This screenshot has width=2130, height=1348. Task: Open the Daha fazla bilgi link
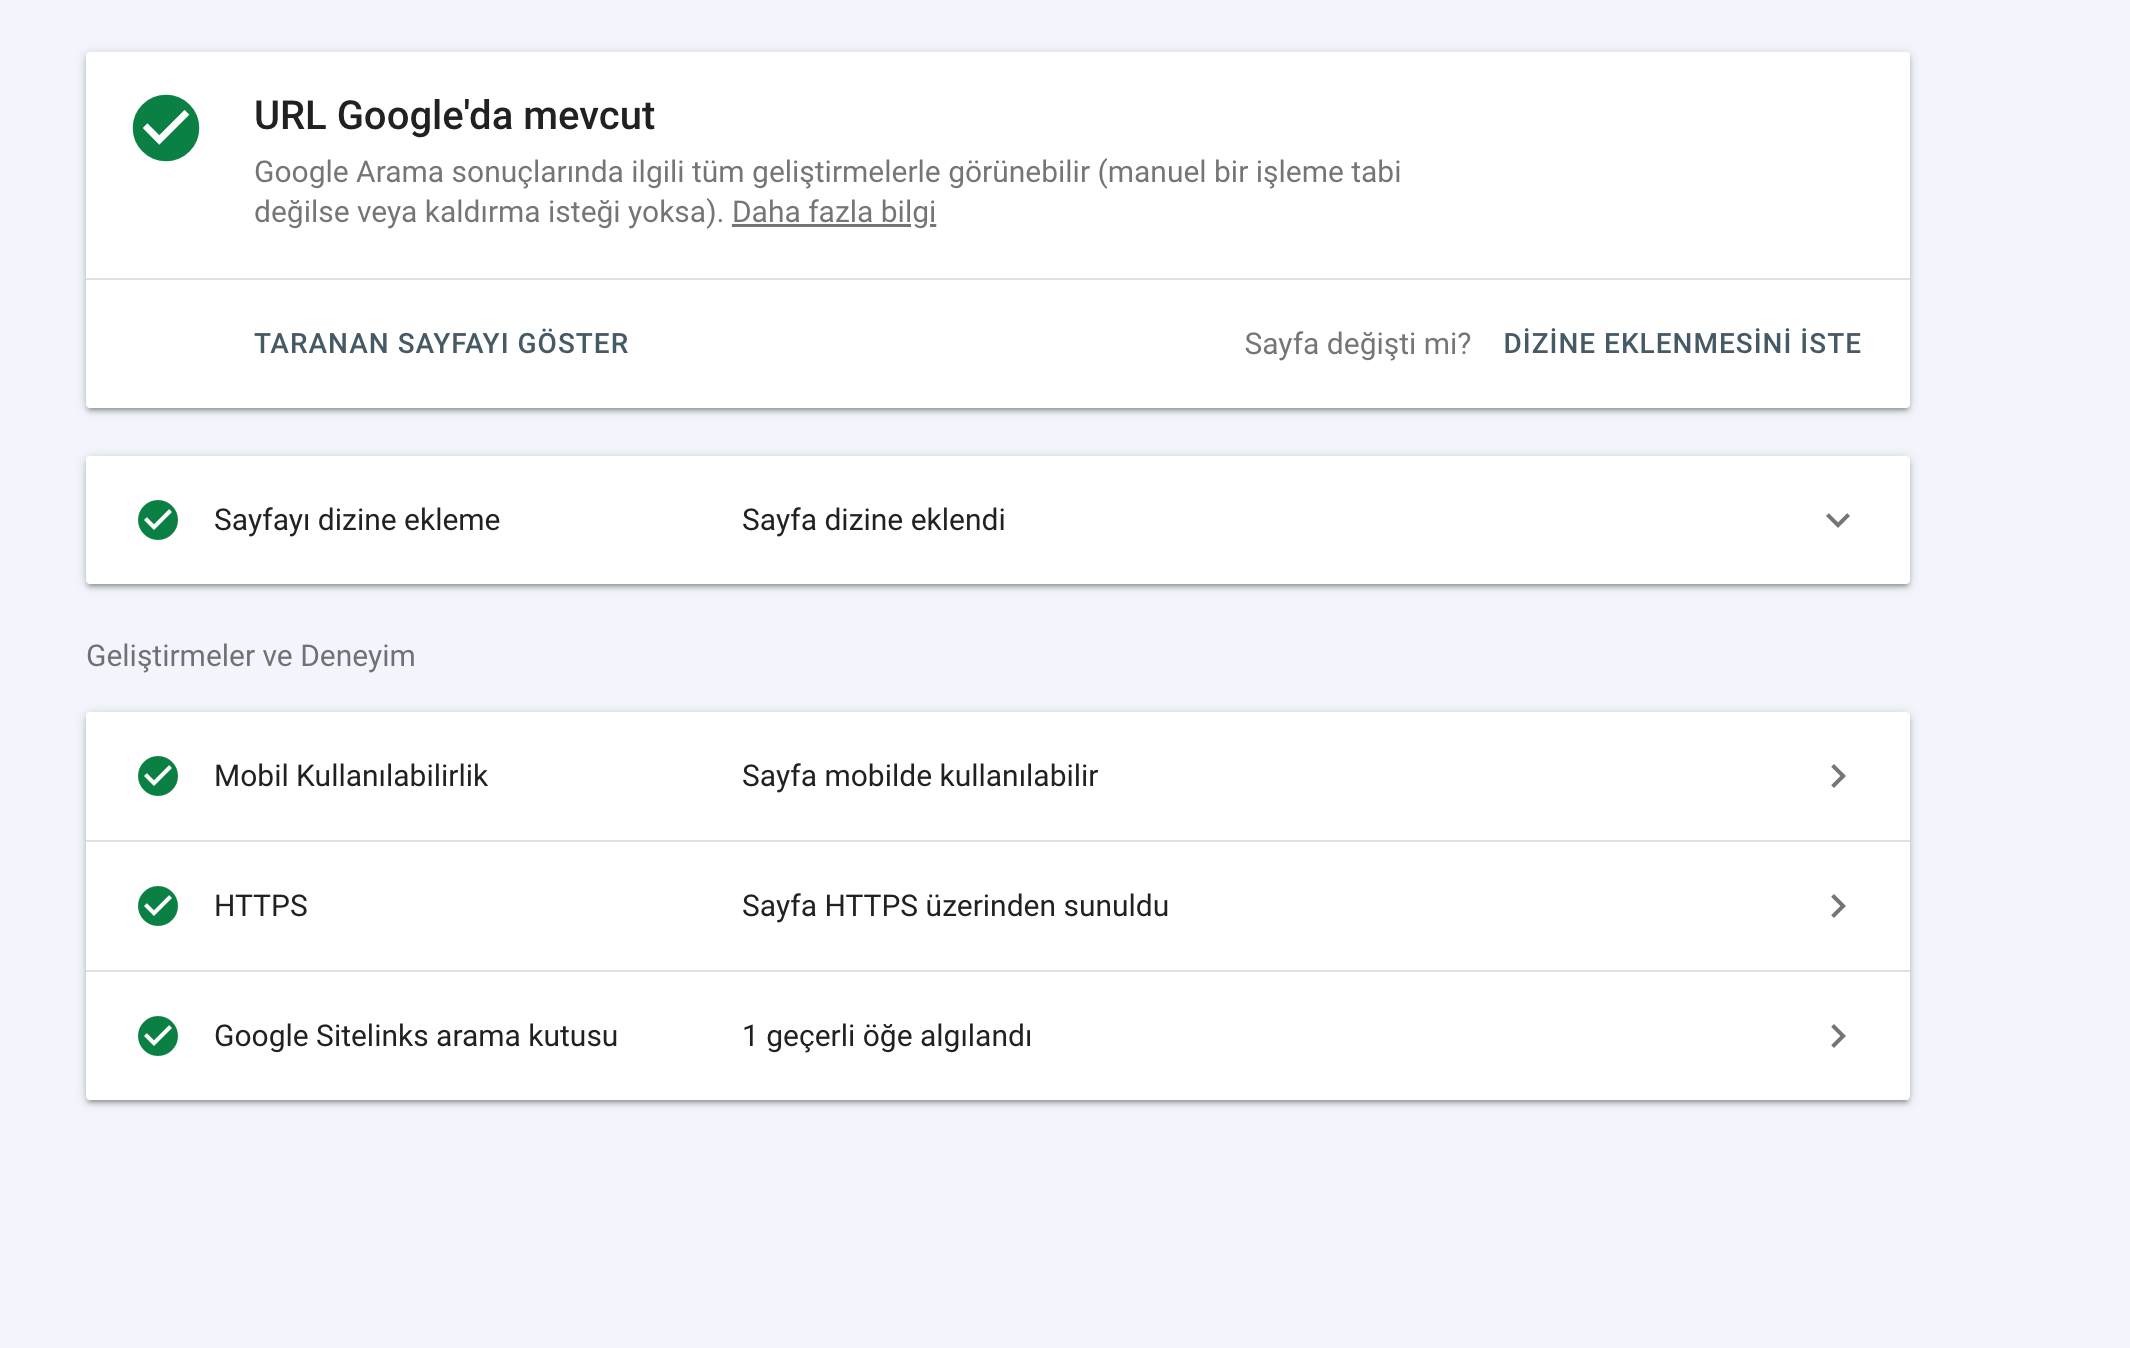834,212
